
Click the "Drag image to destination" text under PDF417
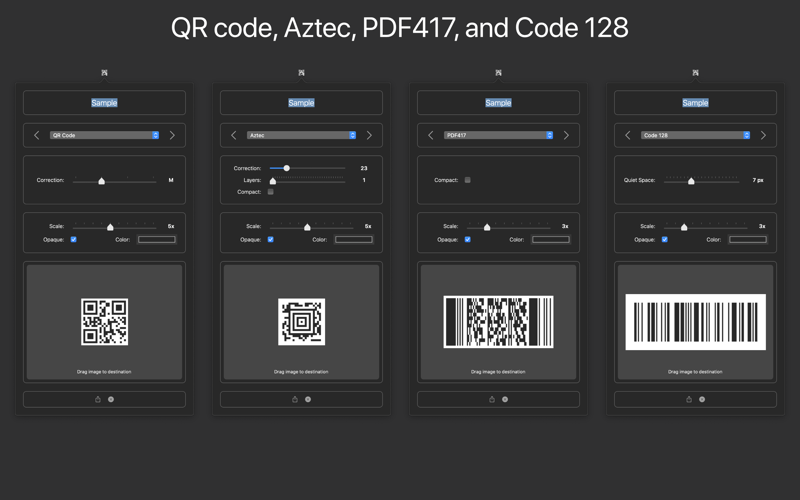[x=498, y=372]
